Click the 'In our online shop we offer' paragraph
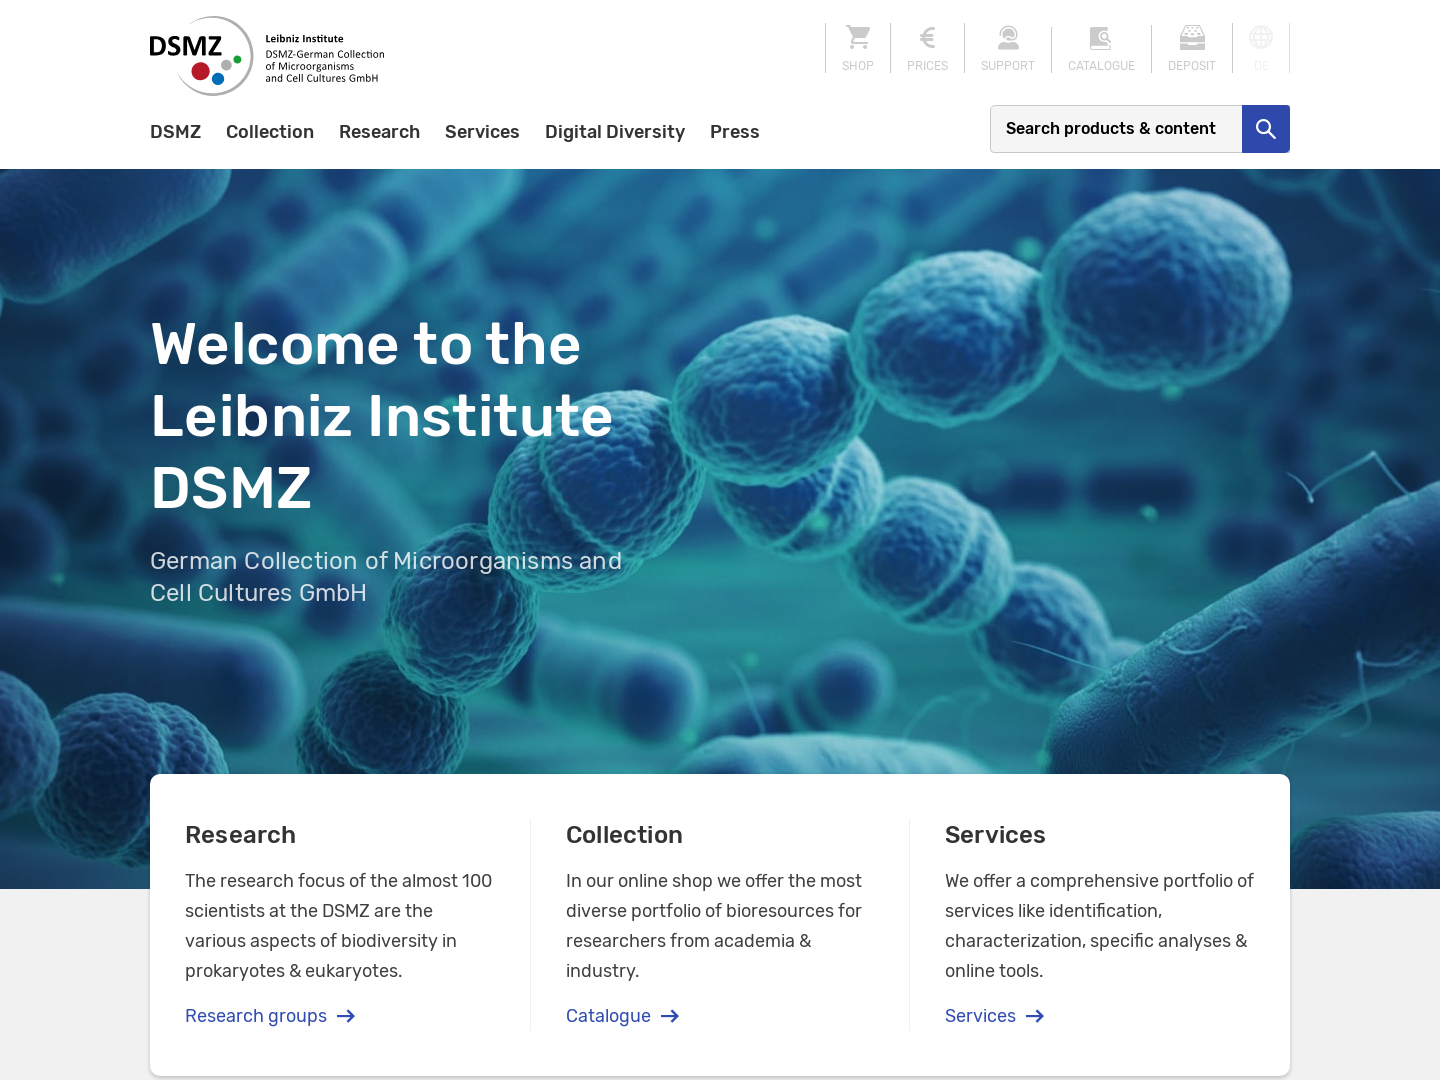1440x1080 pixels. [x=714, y=926]
